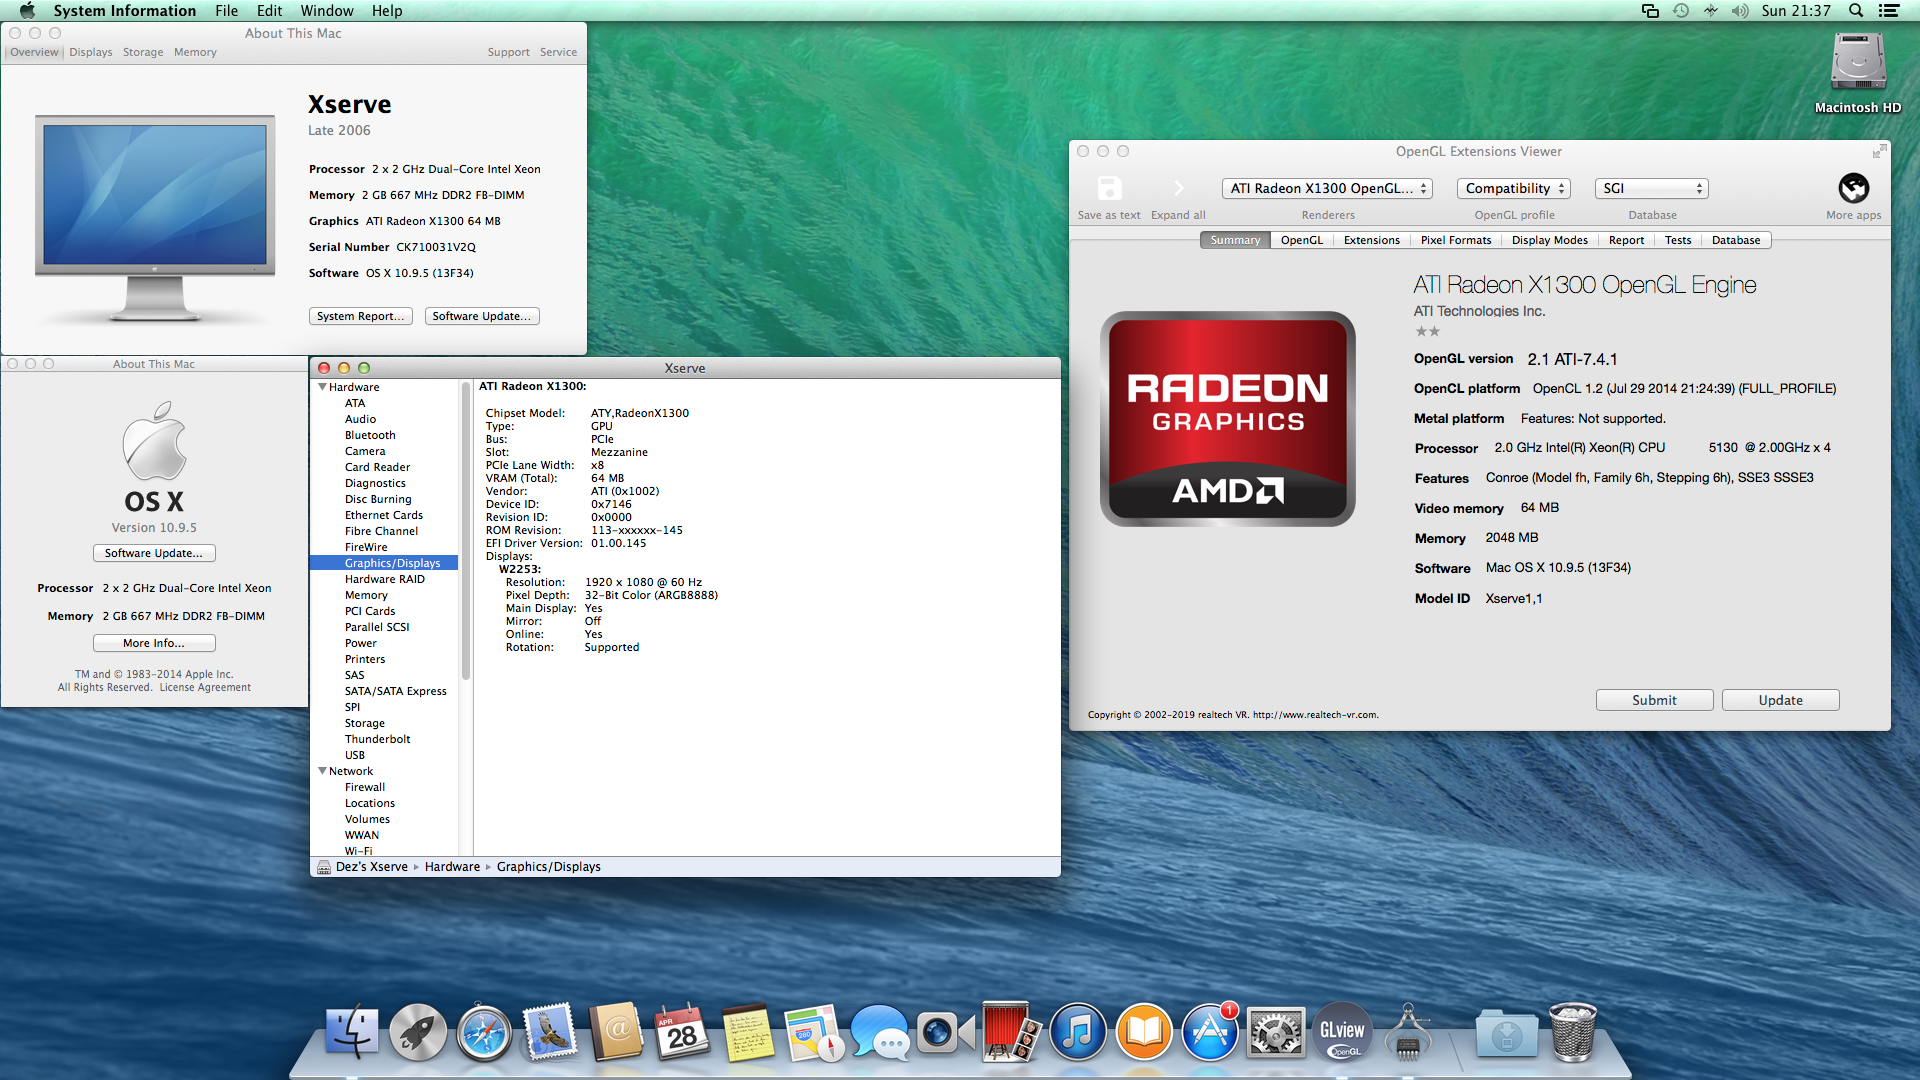
Task: Click Support link in About This Mac
Action: 508,52
